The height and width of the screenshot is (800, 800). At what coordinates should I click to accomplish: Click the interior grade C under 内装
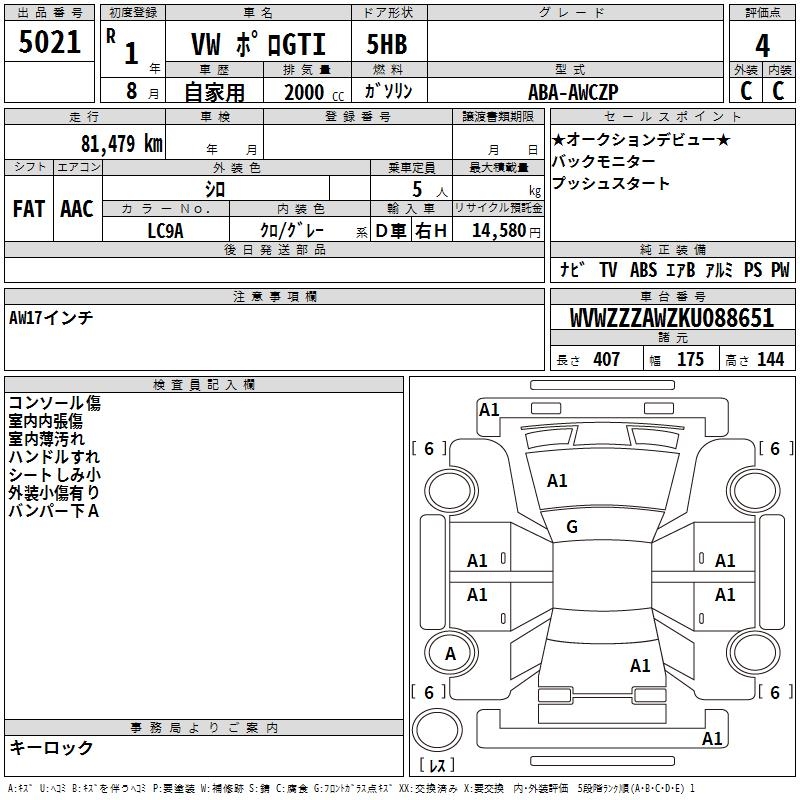[x=778, y=91]
